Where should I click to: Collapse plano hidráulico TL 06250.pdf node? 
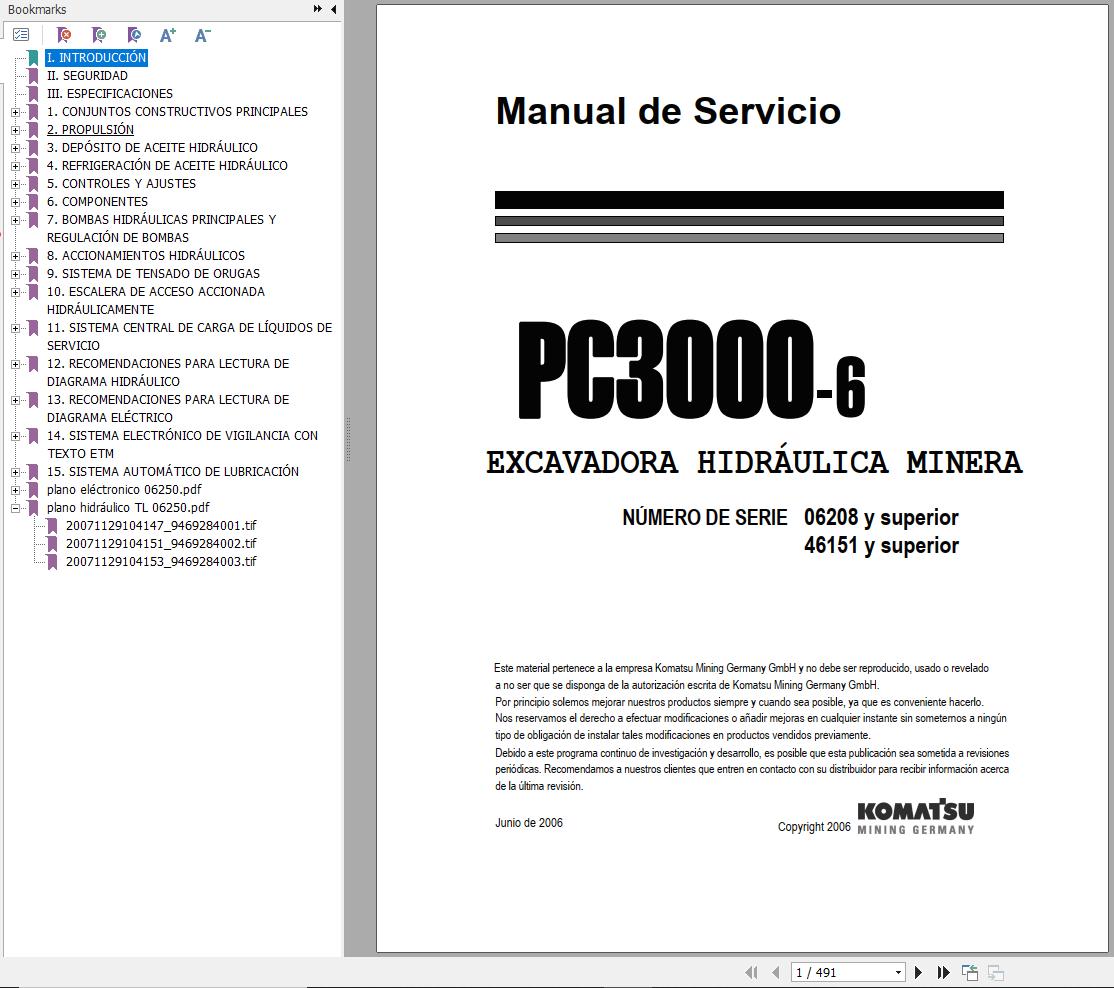click(x=16, y=508)
